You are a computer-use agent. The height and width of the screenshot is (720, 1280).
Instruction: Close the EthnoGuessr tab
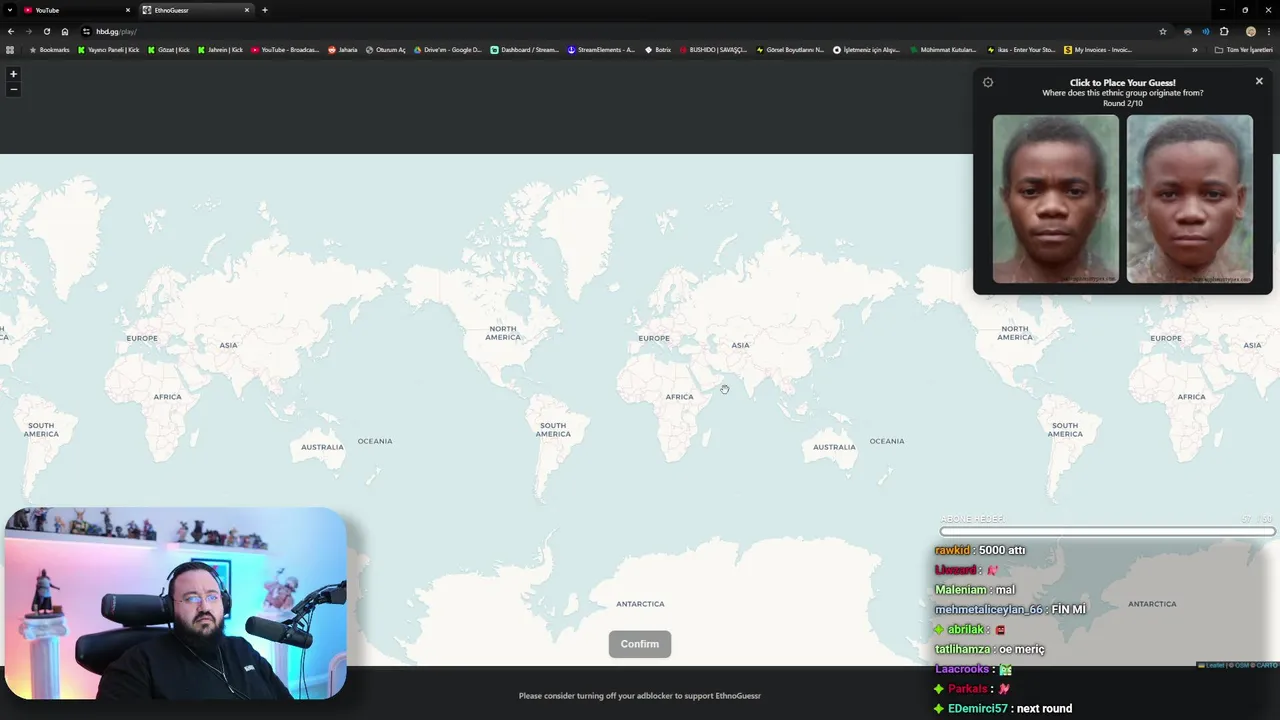tap(246, 10)
